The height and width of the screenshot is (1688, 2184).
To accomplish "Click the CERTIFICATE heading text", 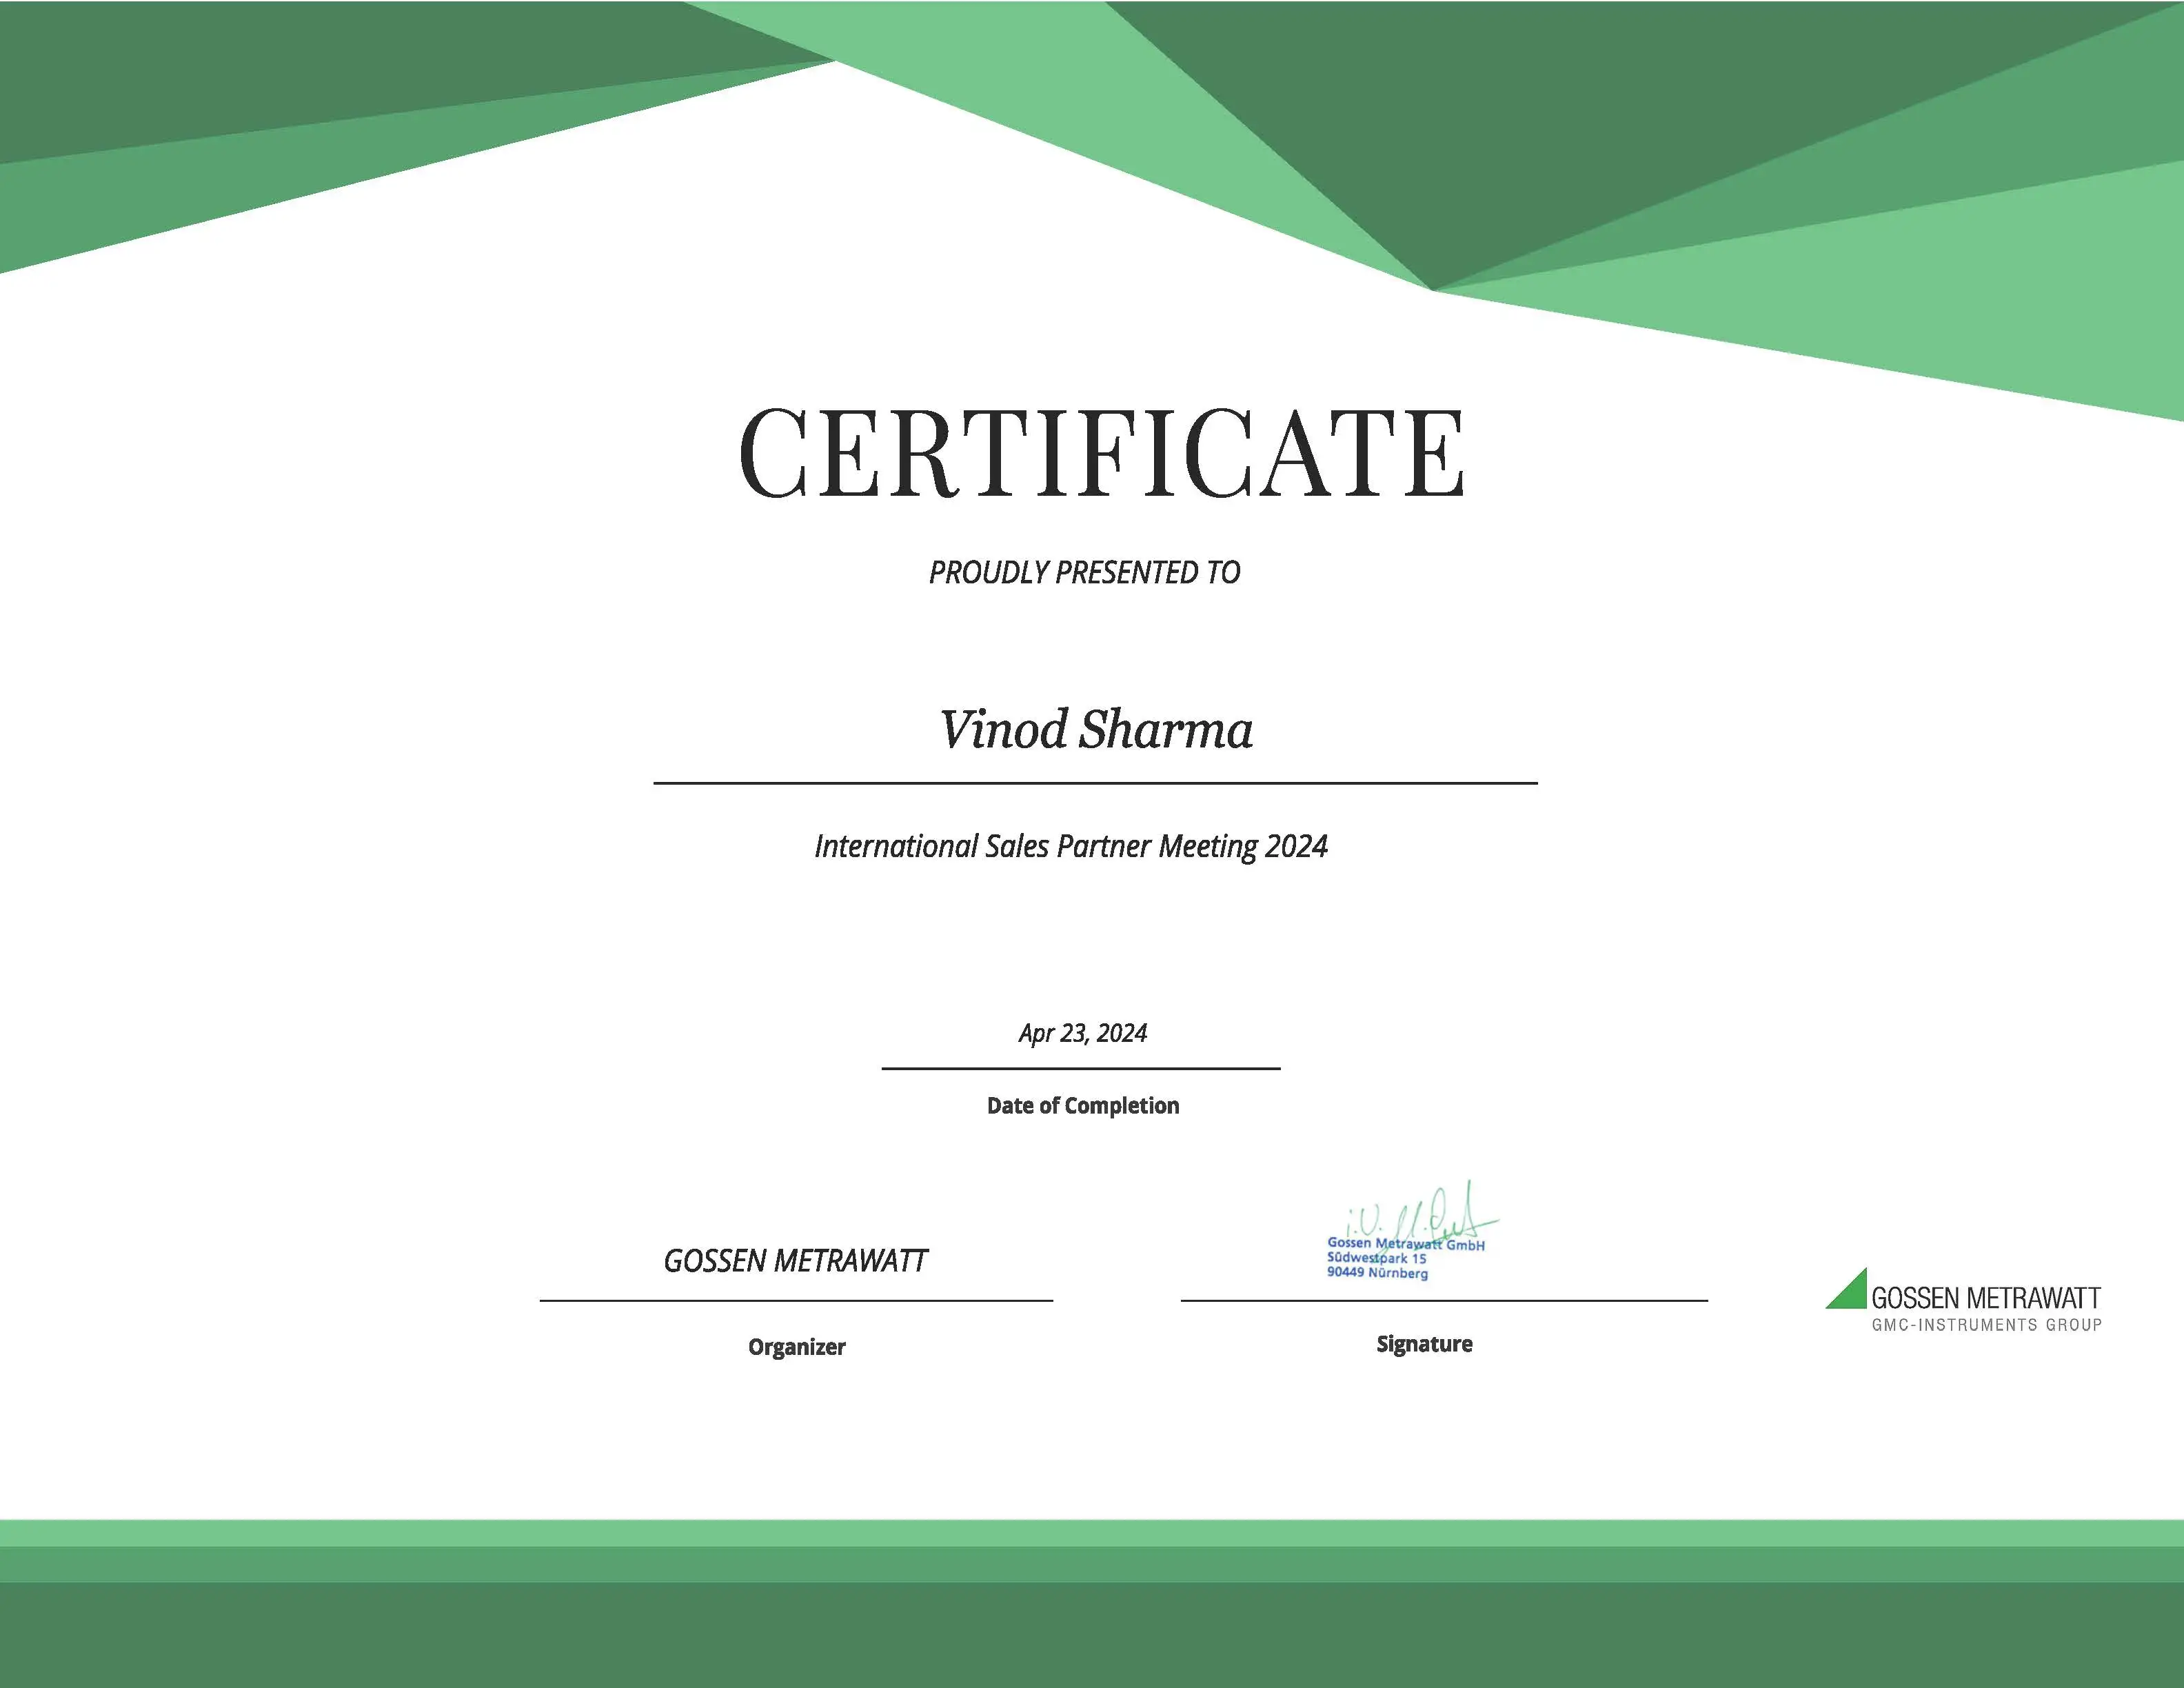I will point(1101,453).
